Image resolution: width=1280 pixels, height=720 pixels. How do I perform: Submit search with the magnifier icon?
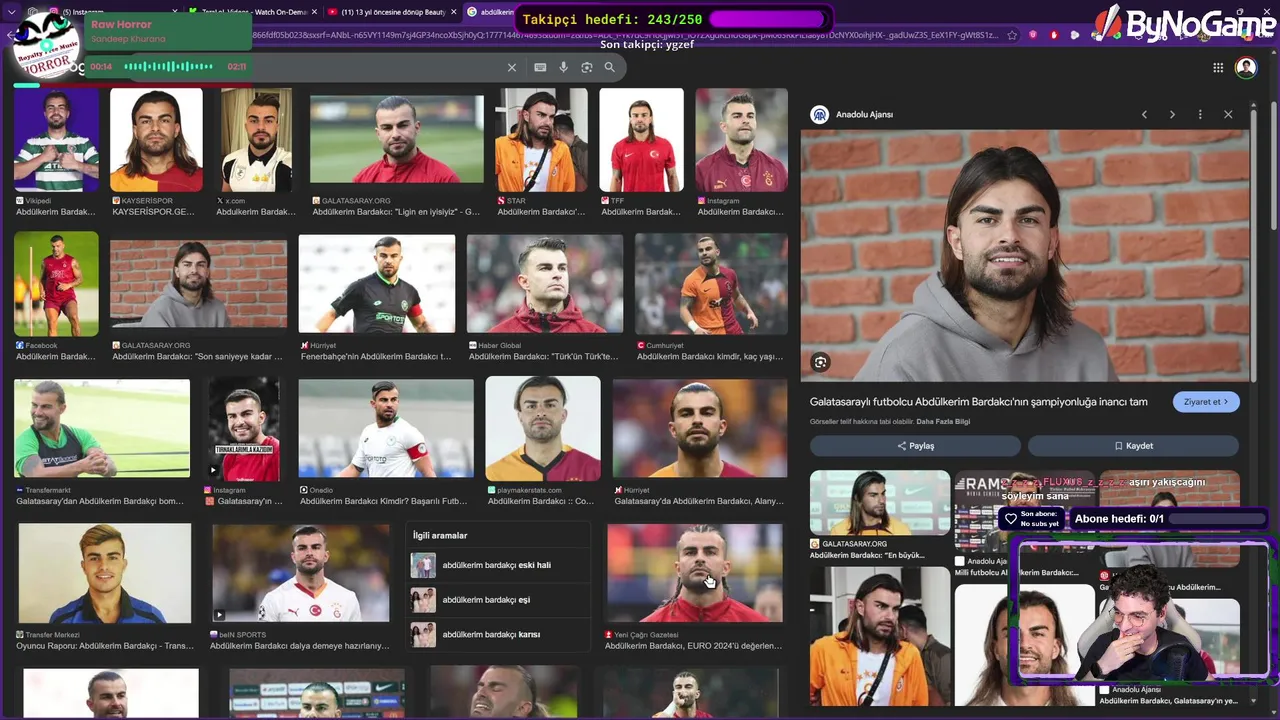pos(610,67)
